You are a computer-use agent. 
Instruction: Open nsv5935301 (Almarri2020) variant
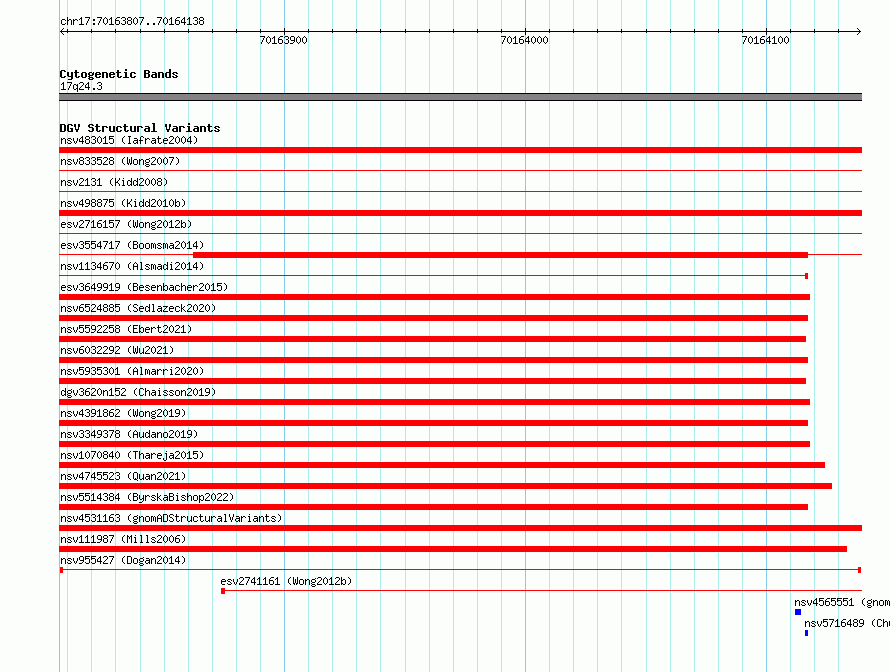(132, 371)
